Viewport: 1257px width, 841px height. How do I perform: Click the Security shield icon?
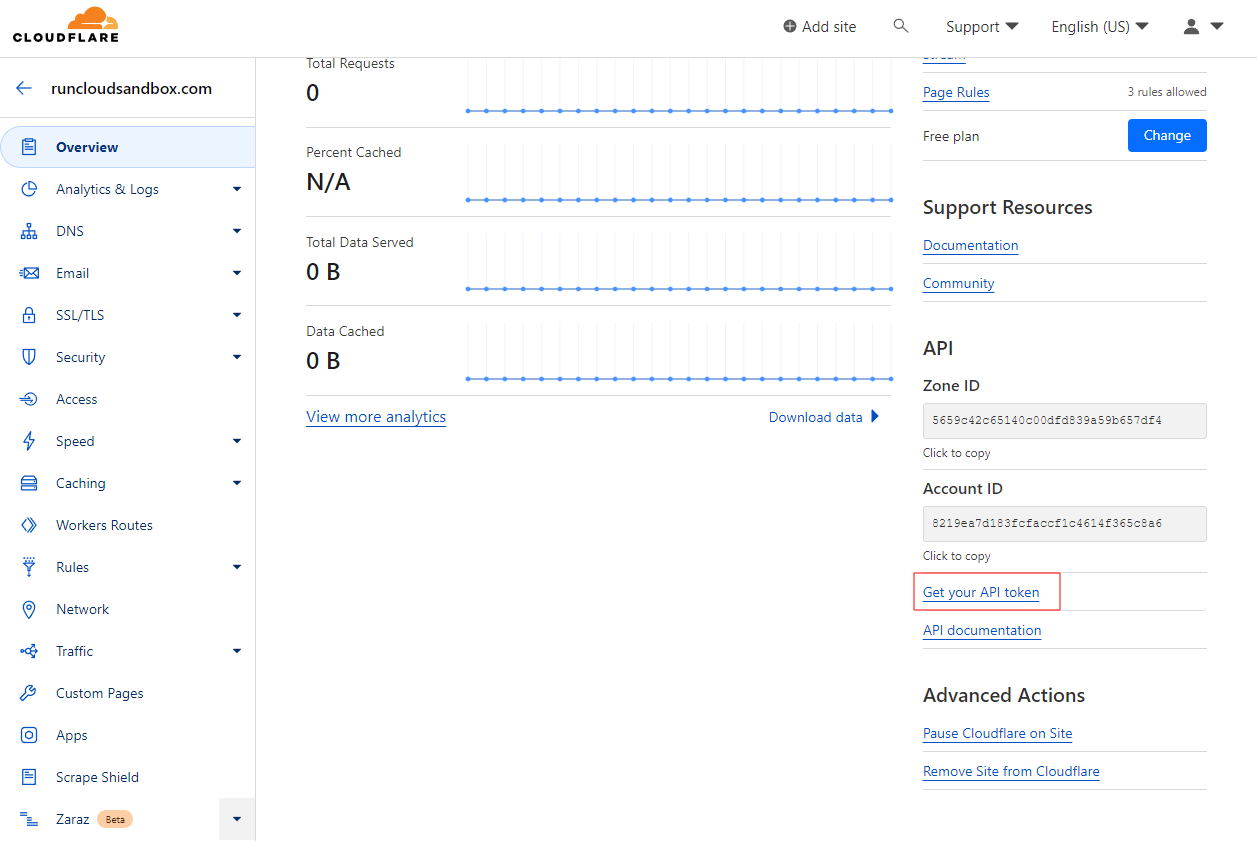(29, 357)
